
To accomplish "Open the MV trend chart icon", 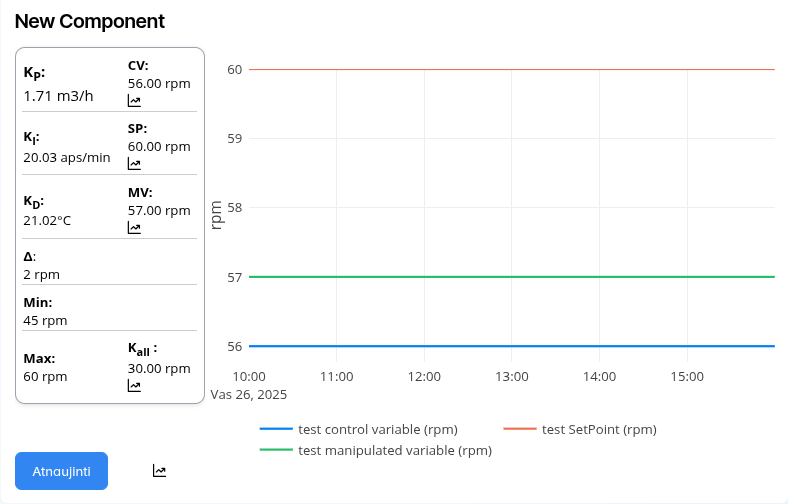I will [134, 227].
